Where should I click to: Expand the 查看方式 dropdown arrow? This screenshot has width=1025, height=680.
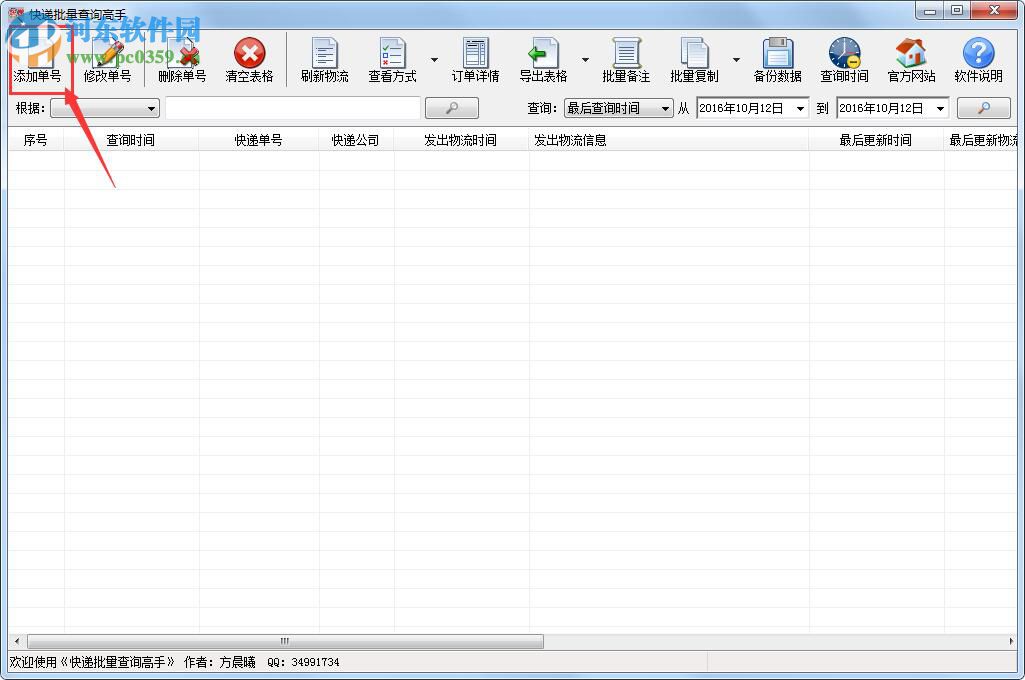coord(434,59)
